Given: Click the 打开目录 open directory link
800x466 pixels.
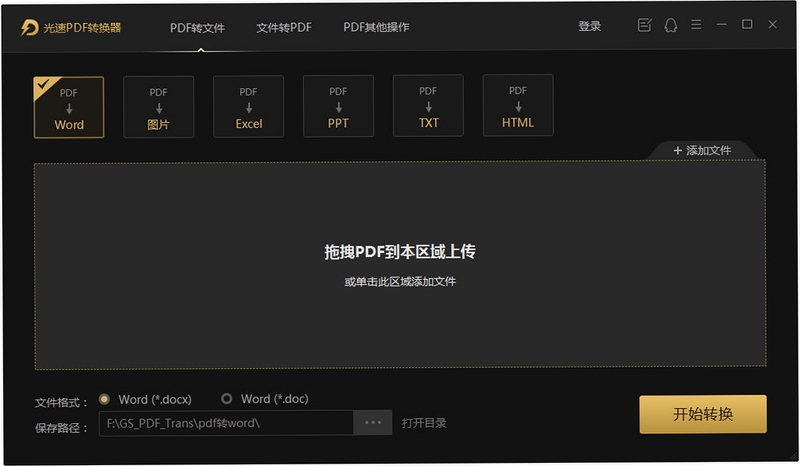Looking at the screenshot, I should pos(424,423).
